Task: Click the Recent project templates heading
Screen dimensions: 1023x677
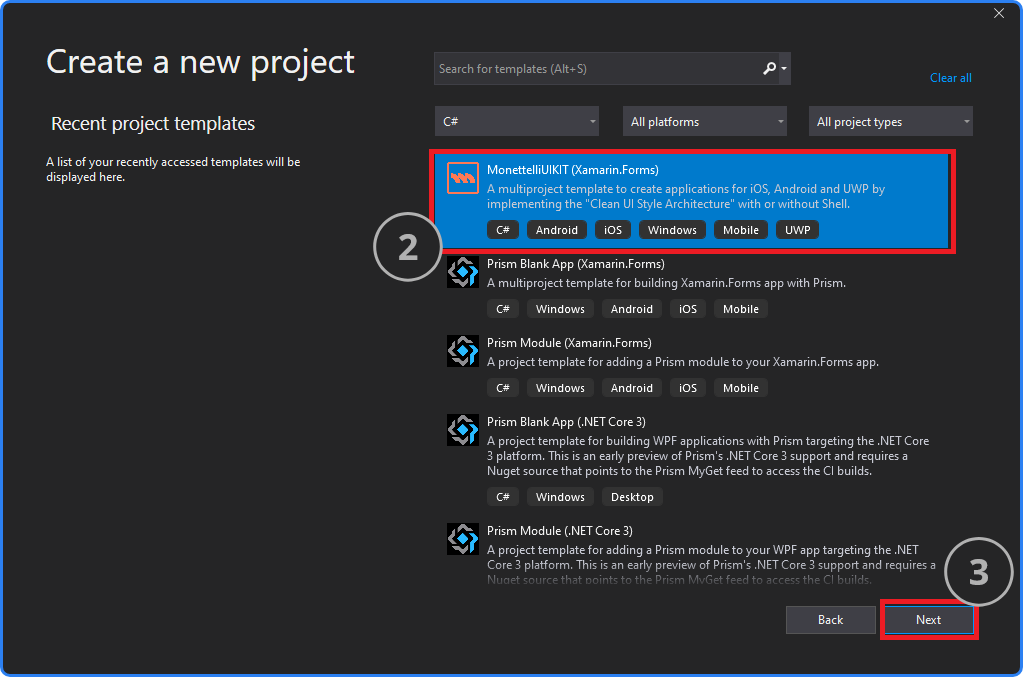Action: click(x=153, y=123)
